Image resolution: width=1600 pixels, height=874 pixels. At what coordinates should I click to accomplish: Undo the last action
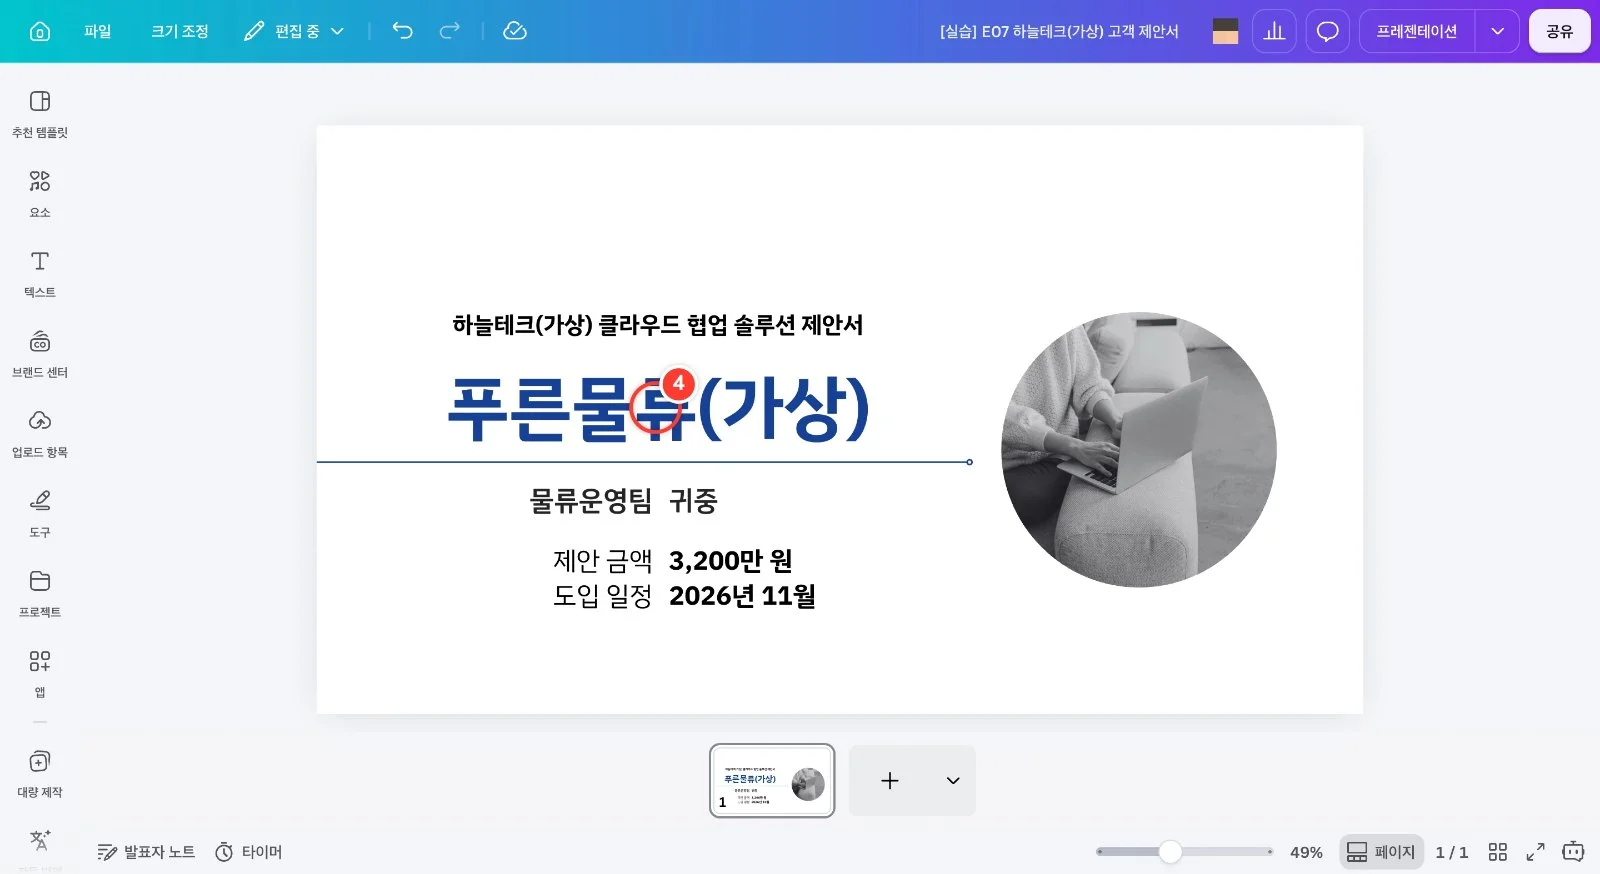402,31
